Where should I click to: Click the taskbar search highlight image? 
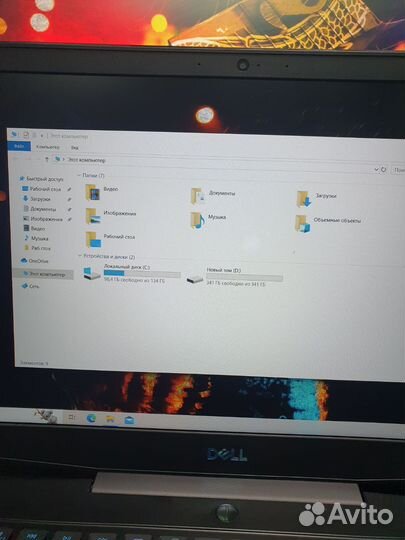coord(46,416)
